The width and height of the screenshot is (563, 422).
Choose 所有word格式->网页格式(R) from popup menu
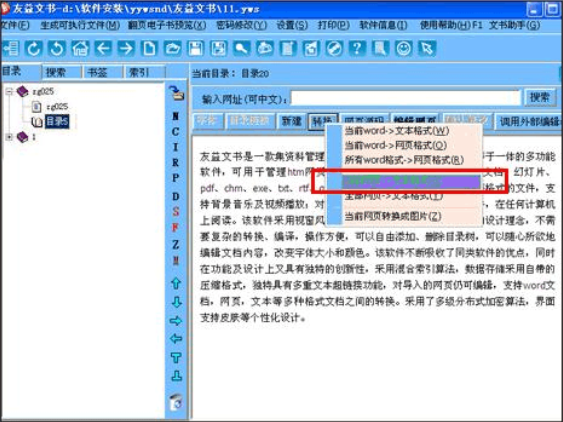pos(404,160)
